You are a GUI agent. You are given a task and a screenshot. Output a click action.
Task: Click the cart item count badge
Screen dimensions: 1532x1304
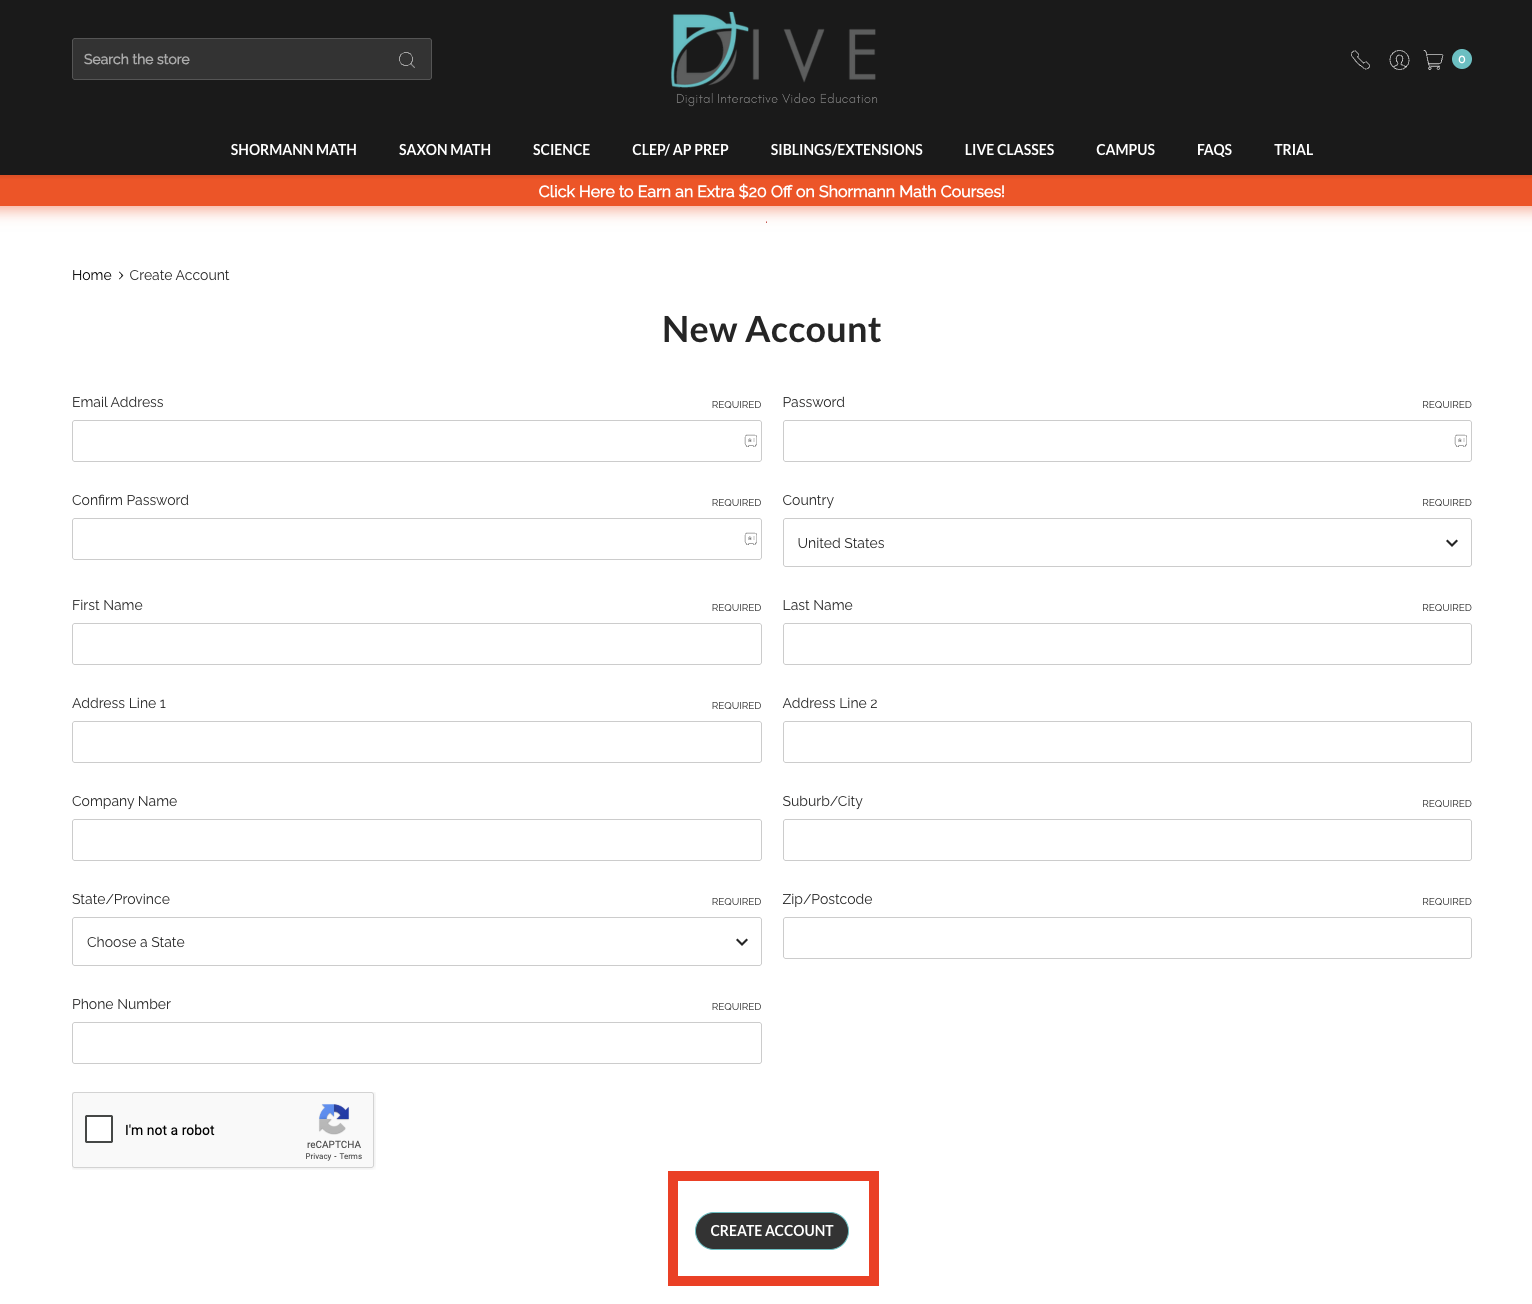coord(1462,59)
